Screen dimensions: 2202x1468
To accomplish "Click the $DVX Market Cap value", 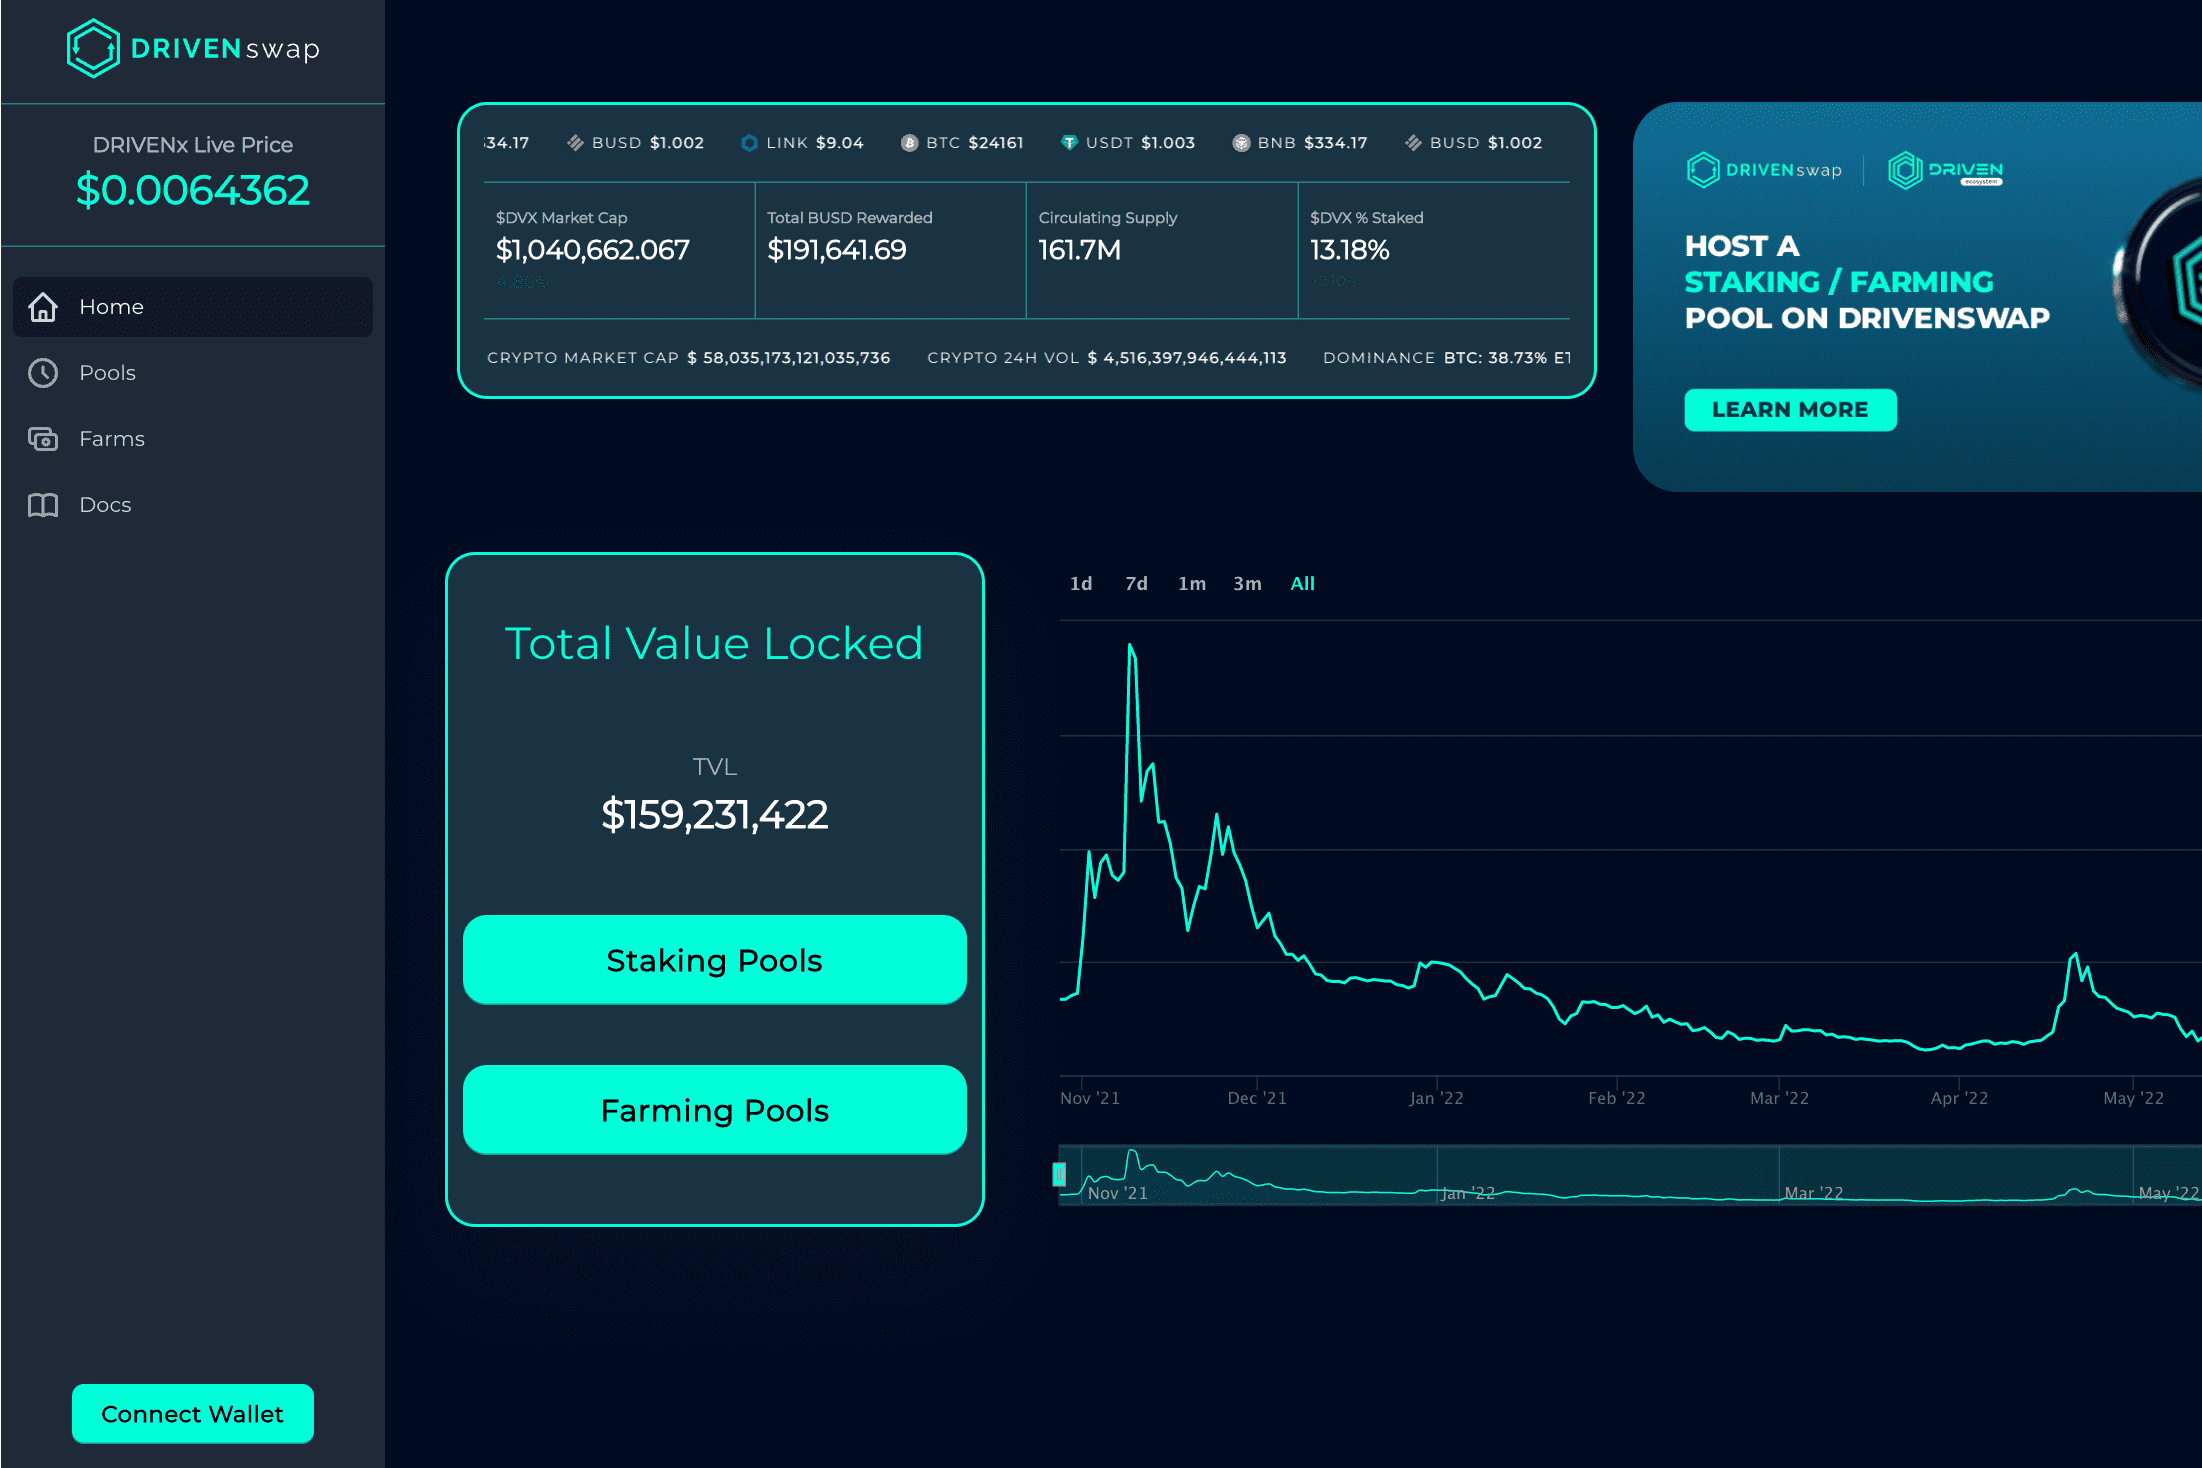I will point(593,250).
